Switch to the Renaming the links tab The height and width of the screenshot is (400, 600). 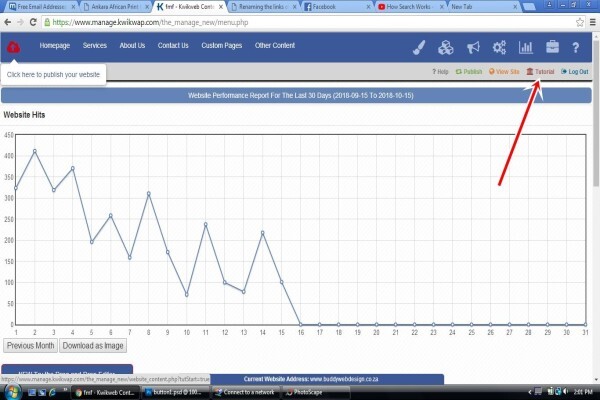tap(263, 7)
